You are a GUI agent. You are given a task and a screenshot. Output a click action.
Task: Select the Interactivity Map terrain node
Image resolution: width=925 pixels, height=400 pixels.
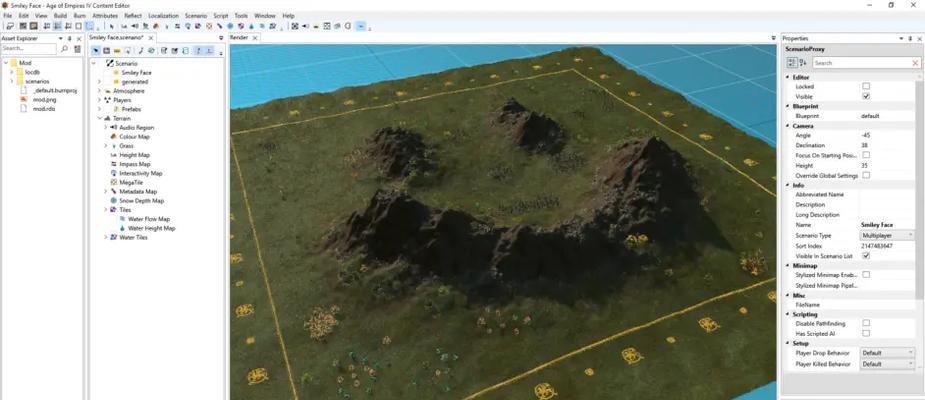coord(140,173)
